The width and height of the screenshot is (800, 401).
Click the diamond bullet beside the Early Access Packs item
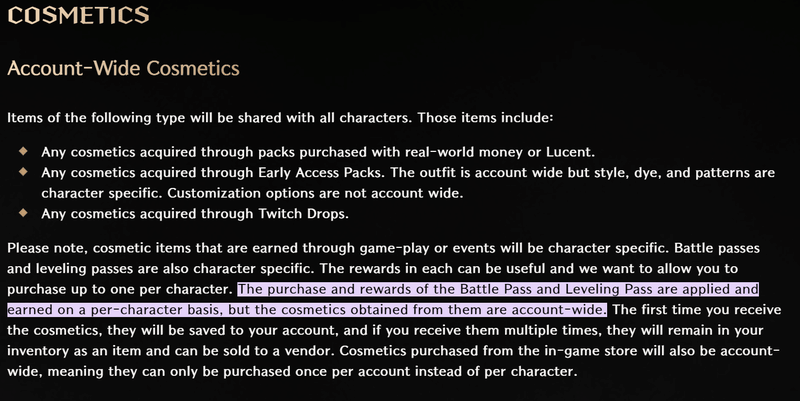point(23,171)
